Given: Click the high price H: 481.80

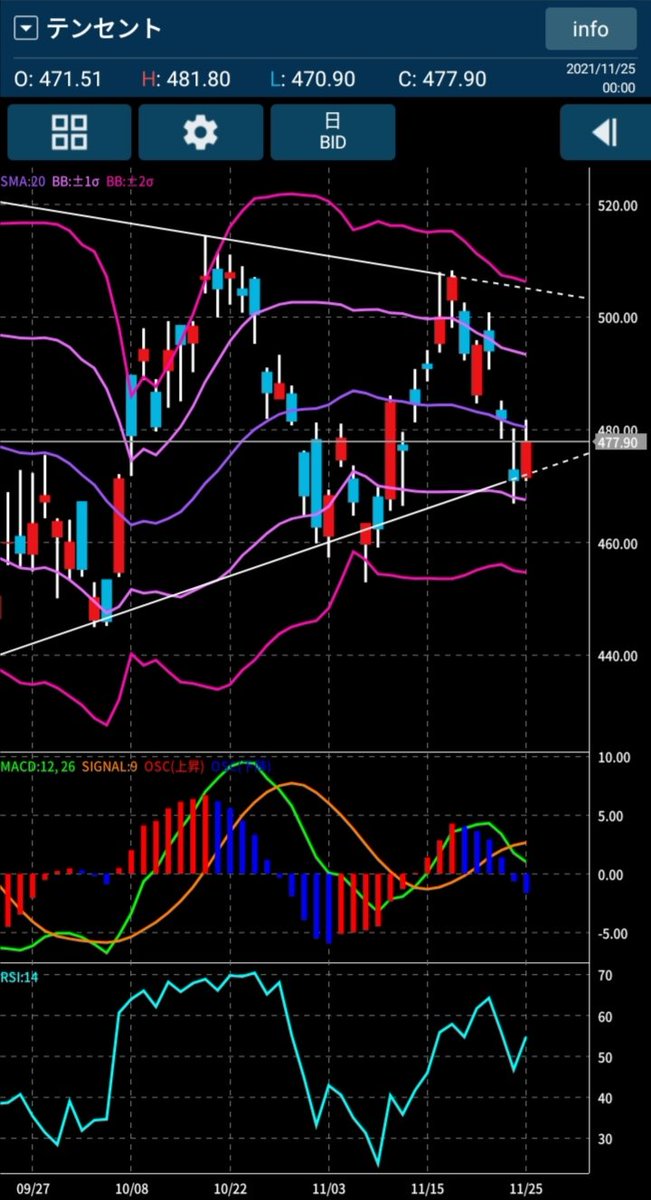Looking at the screenshot, I should (x=186, y=79).
